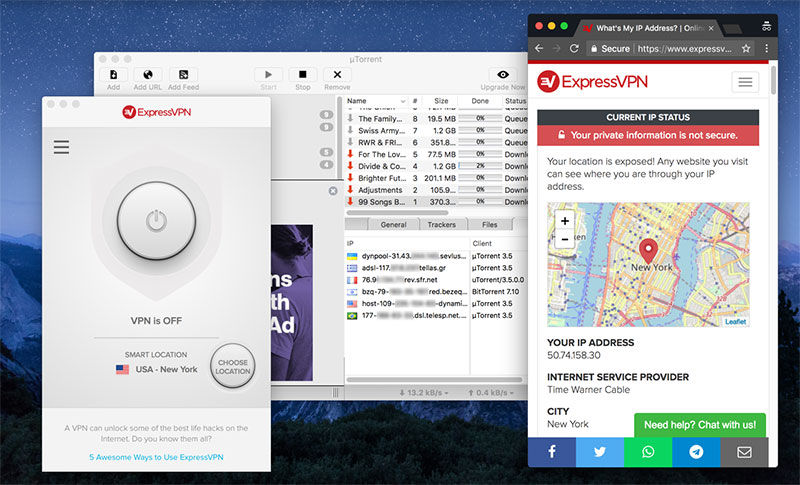Image resolution: width=800 pixels, height=485 pixels.
Task: Share via email envelope icon
Action: 744,452
